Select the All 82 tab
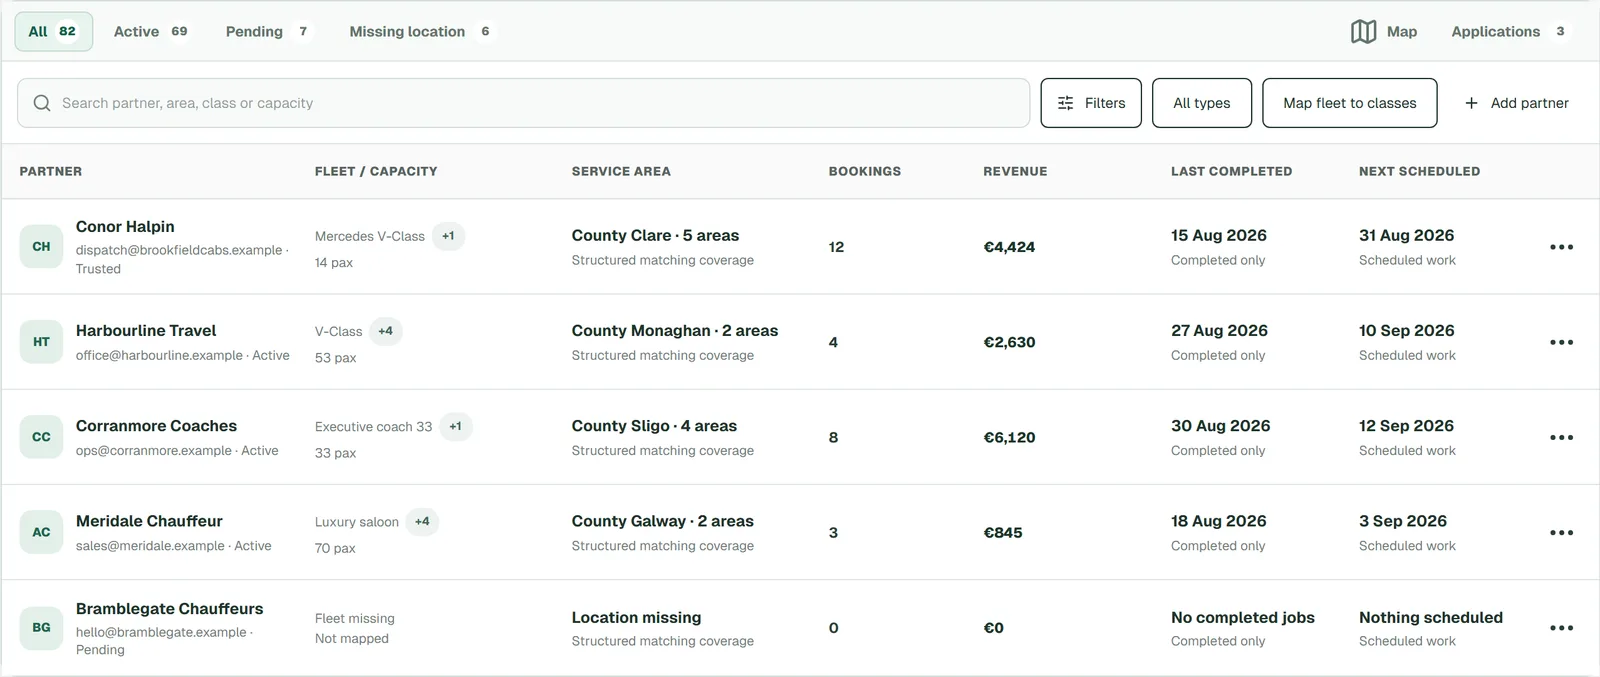The height and width of the screenshot is (677, 1600). click(x=53, y=32)
